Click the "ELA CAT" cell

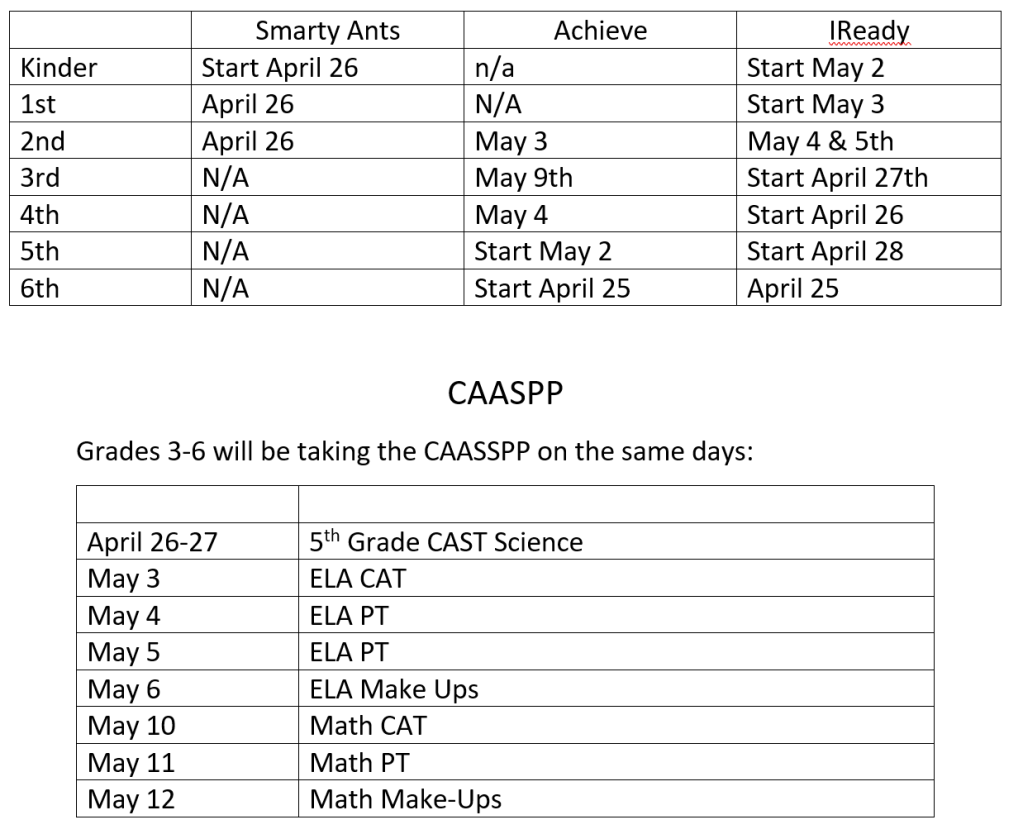click(358, 578)
